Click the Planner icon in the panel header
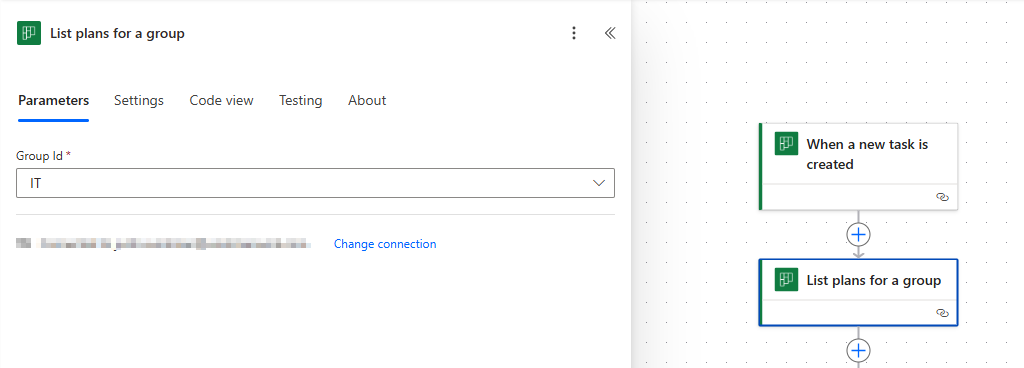 tap(29, 33)
